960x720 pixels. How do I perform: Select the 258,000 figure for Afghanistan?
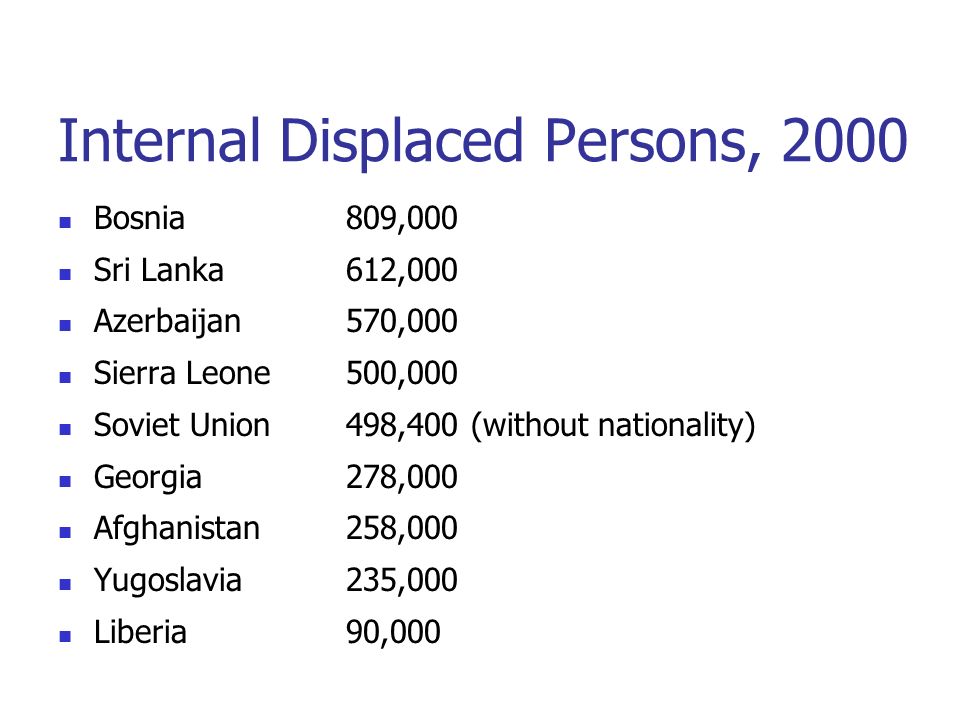coord(402,529)
